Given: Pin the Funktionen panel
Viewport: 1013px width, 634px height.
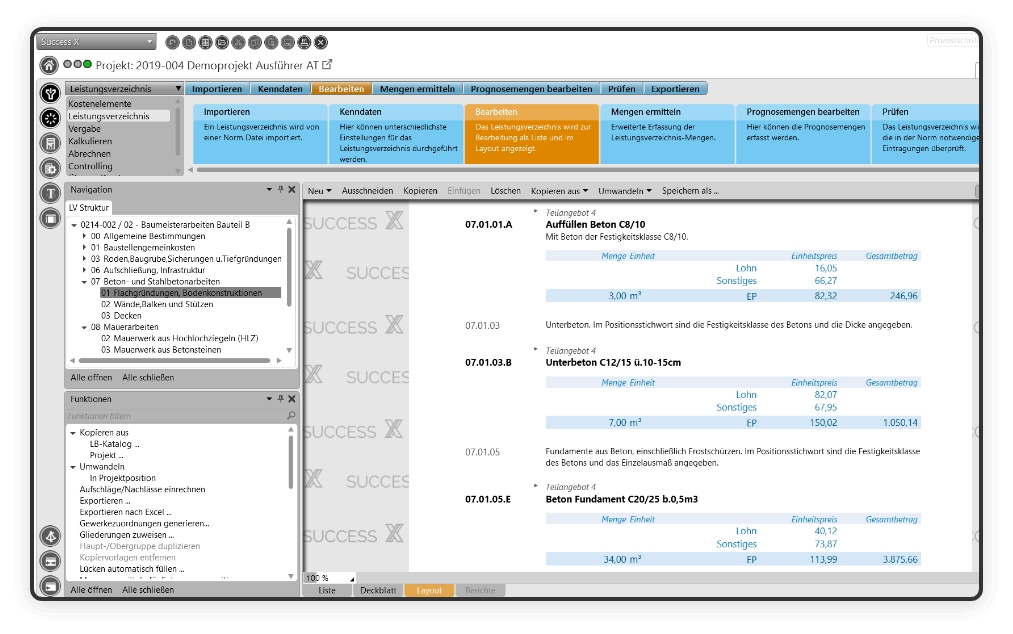Looking at the screenshot, I should [x=280, y=399].
